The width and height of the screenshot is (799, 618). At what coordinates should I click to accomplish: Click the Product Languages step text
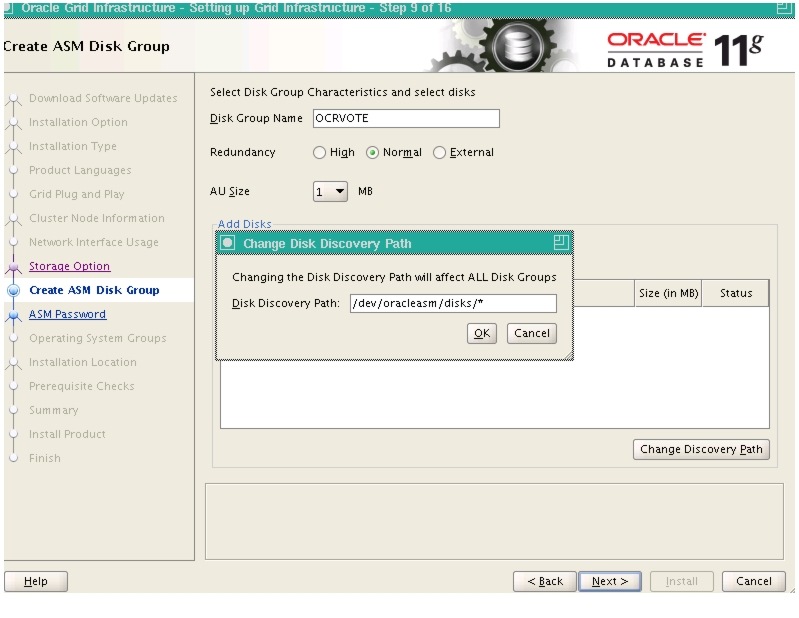pos(80,170)
